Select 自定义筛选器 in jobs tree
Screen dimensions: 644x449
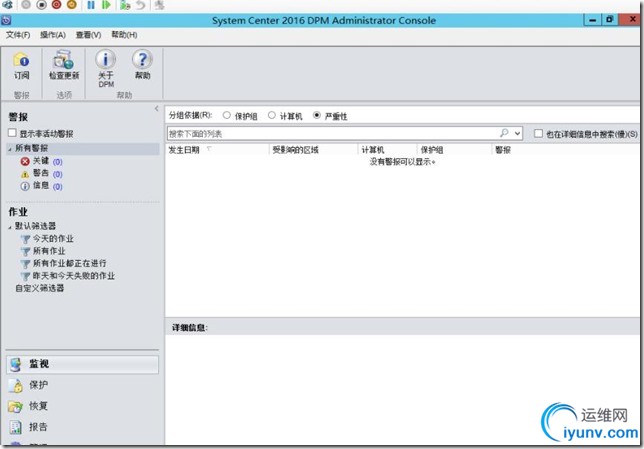coord(40,288)
